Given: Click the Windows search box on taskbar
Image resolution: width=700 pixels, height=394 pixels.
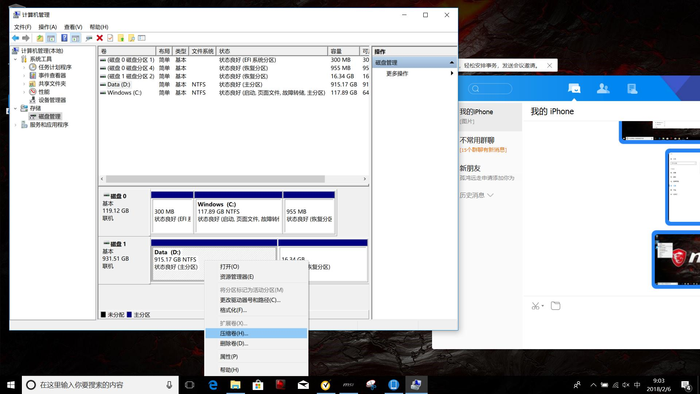Looking at the screenshot, I should [100, 385].
